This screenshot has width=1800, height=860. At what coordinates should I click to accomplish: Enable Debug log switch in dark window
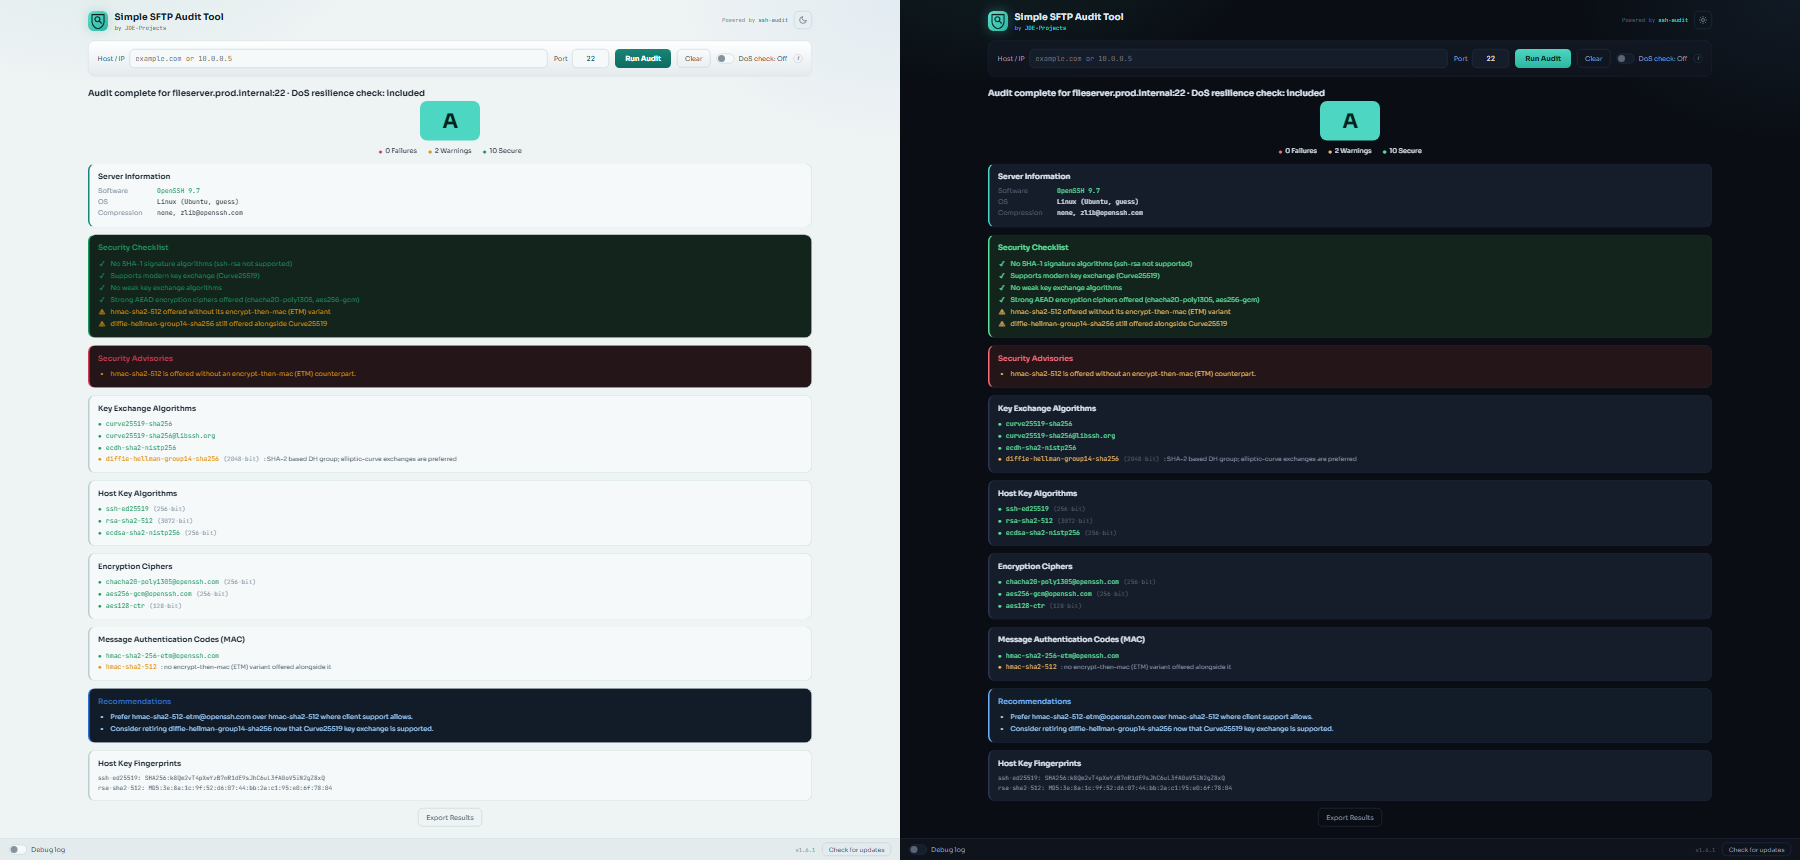(917, 850)
